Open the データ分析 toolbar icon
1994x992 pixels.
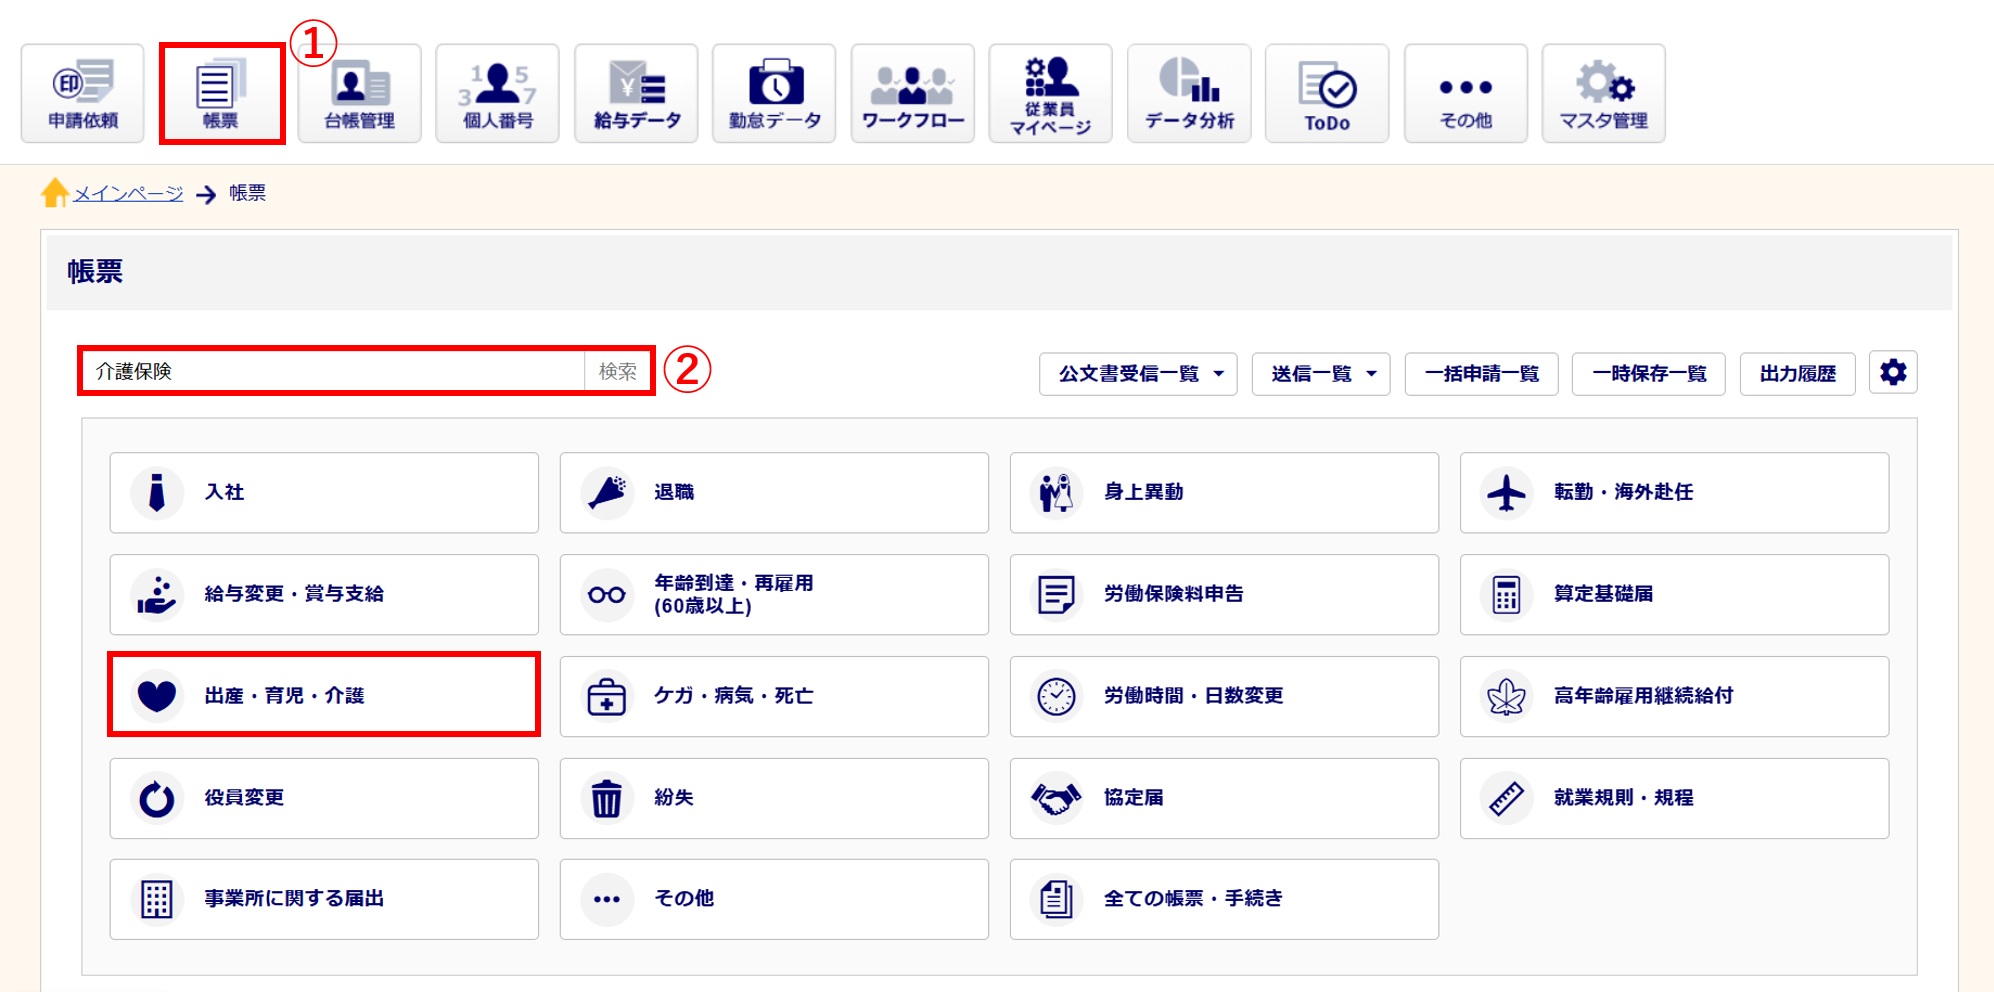[1189, 93]
